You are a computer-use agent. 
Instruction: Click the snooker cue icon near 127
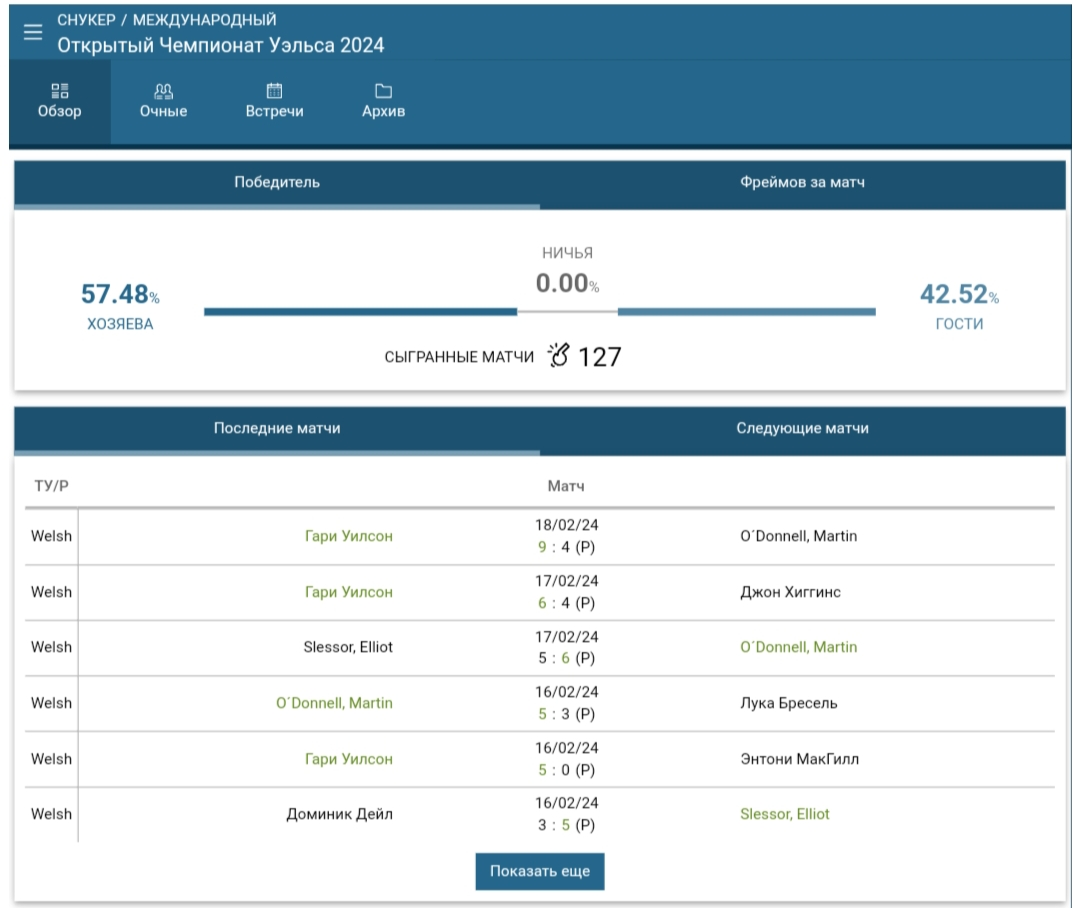[558, 355]
